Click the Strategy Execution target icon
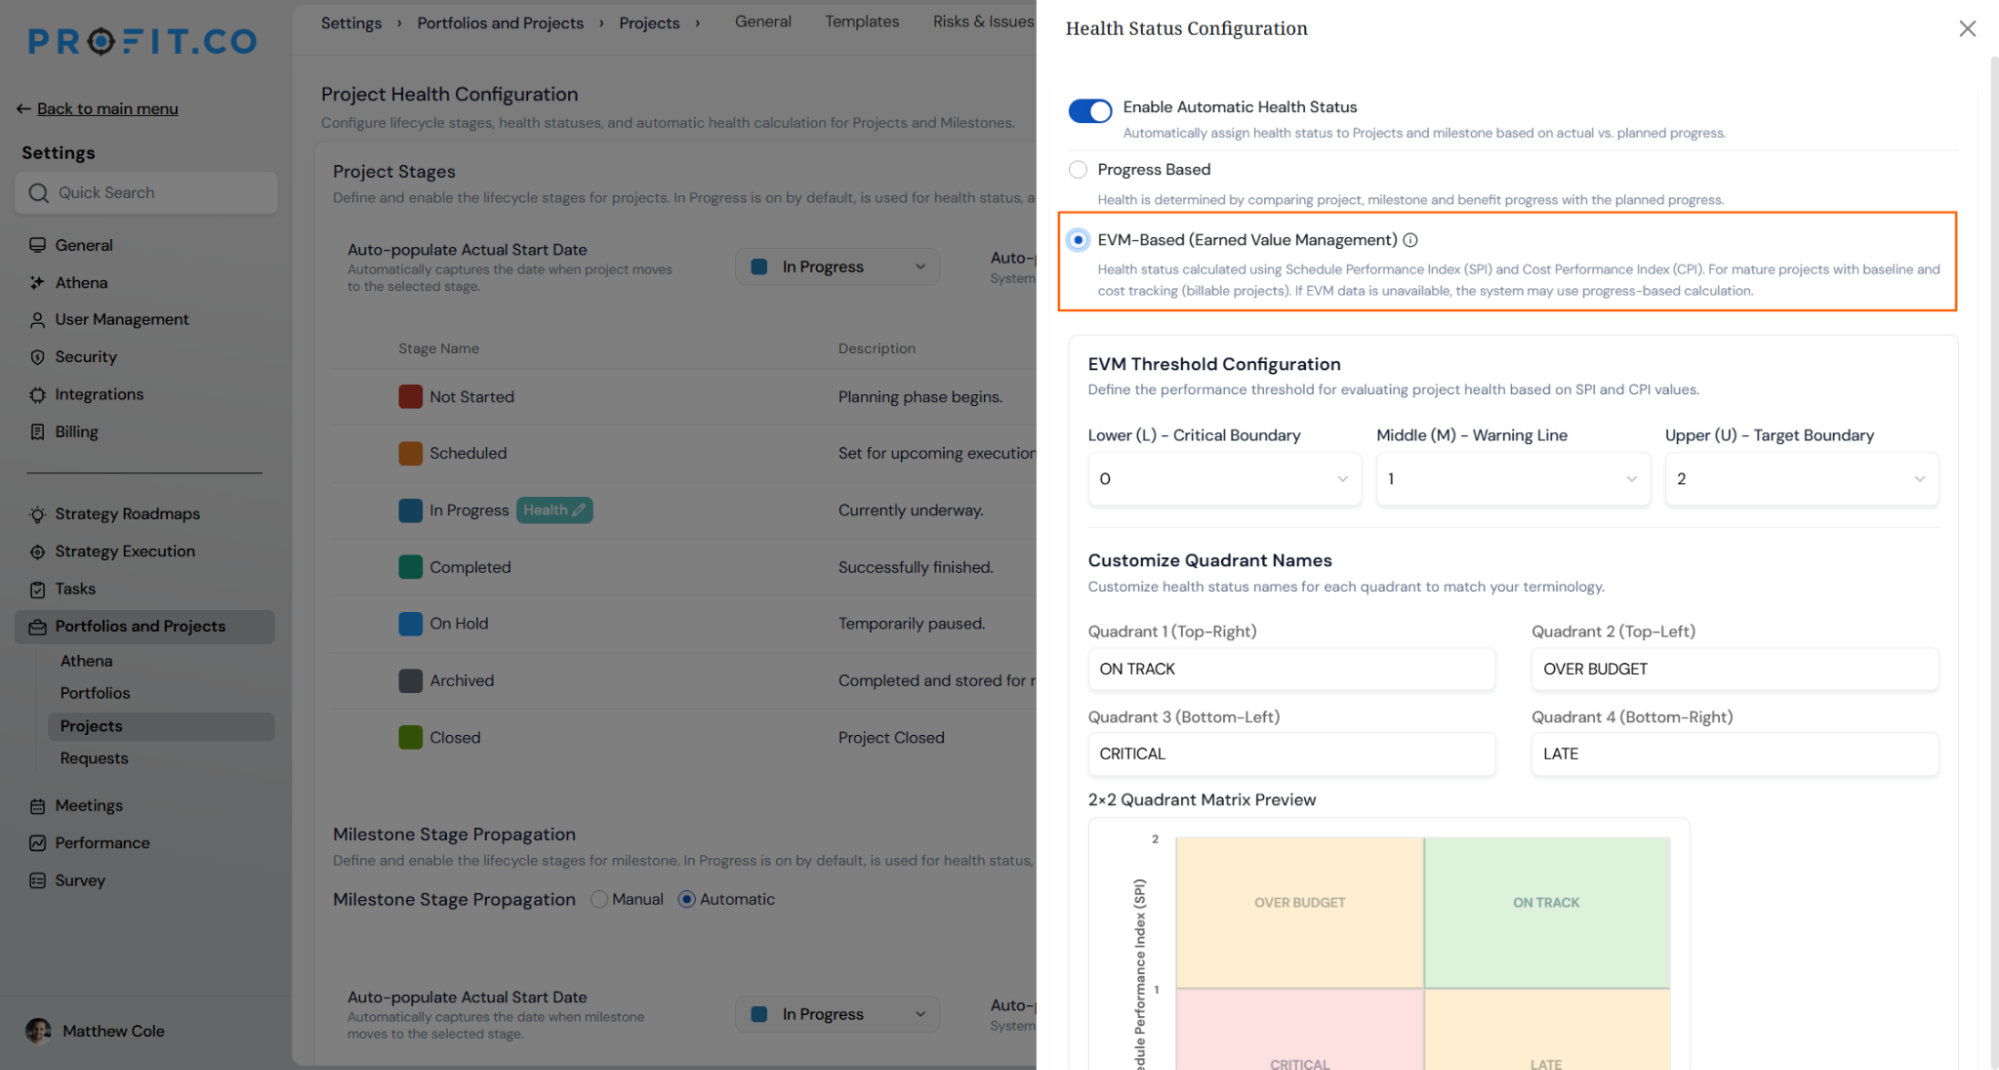This screenshot has width=1999, height=1070. coord(37,552)
